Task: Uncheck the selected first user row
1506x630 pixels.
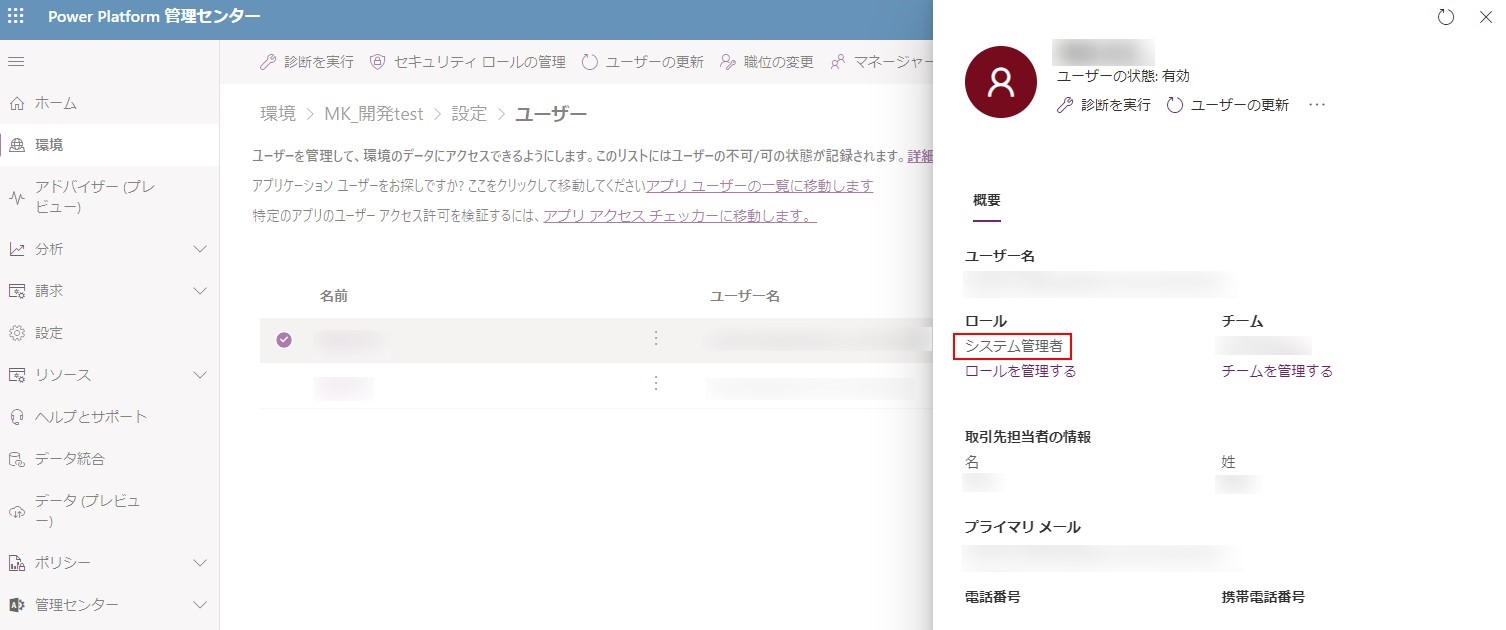Action: click(x=284, y=340)
